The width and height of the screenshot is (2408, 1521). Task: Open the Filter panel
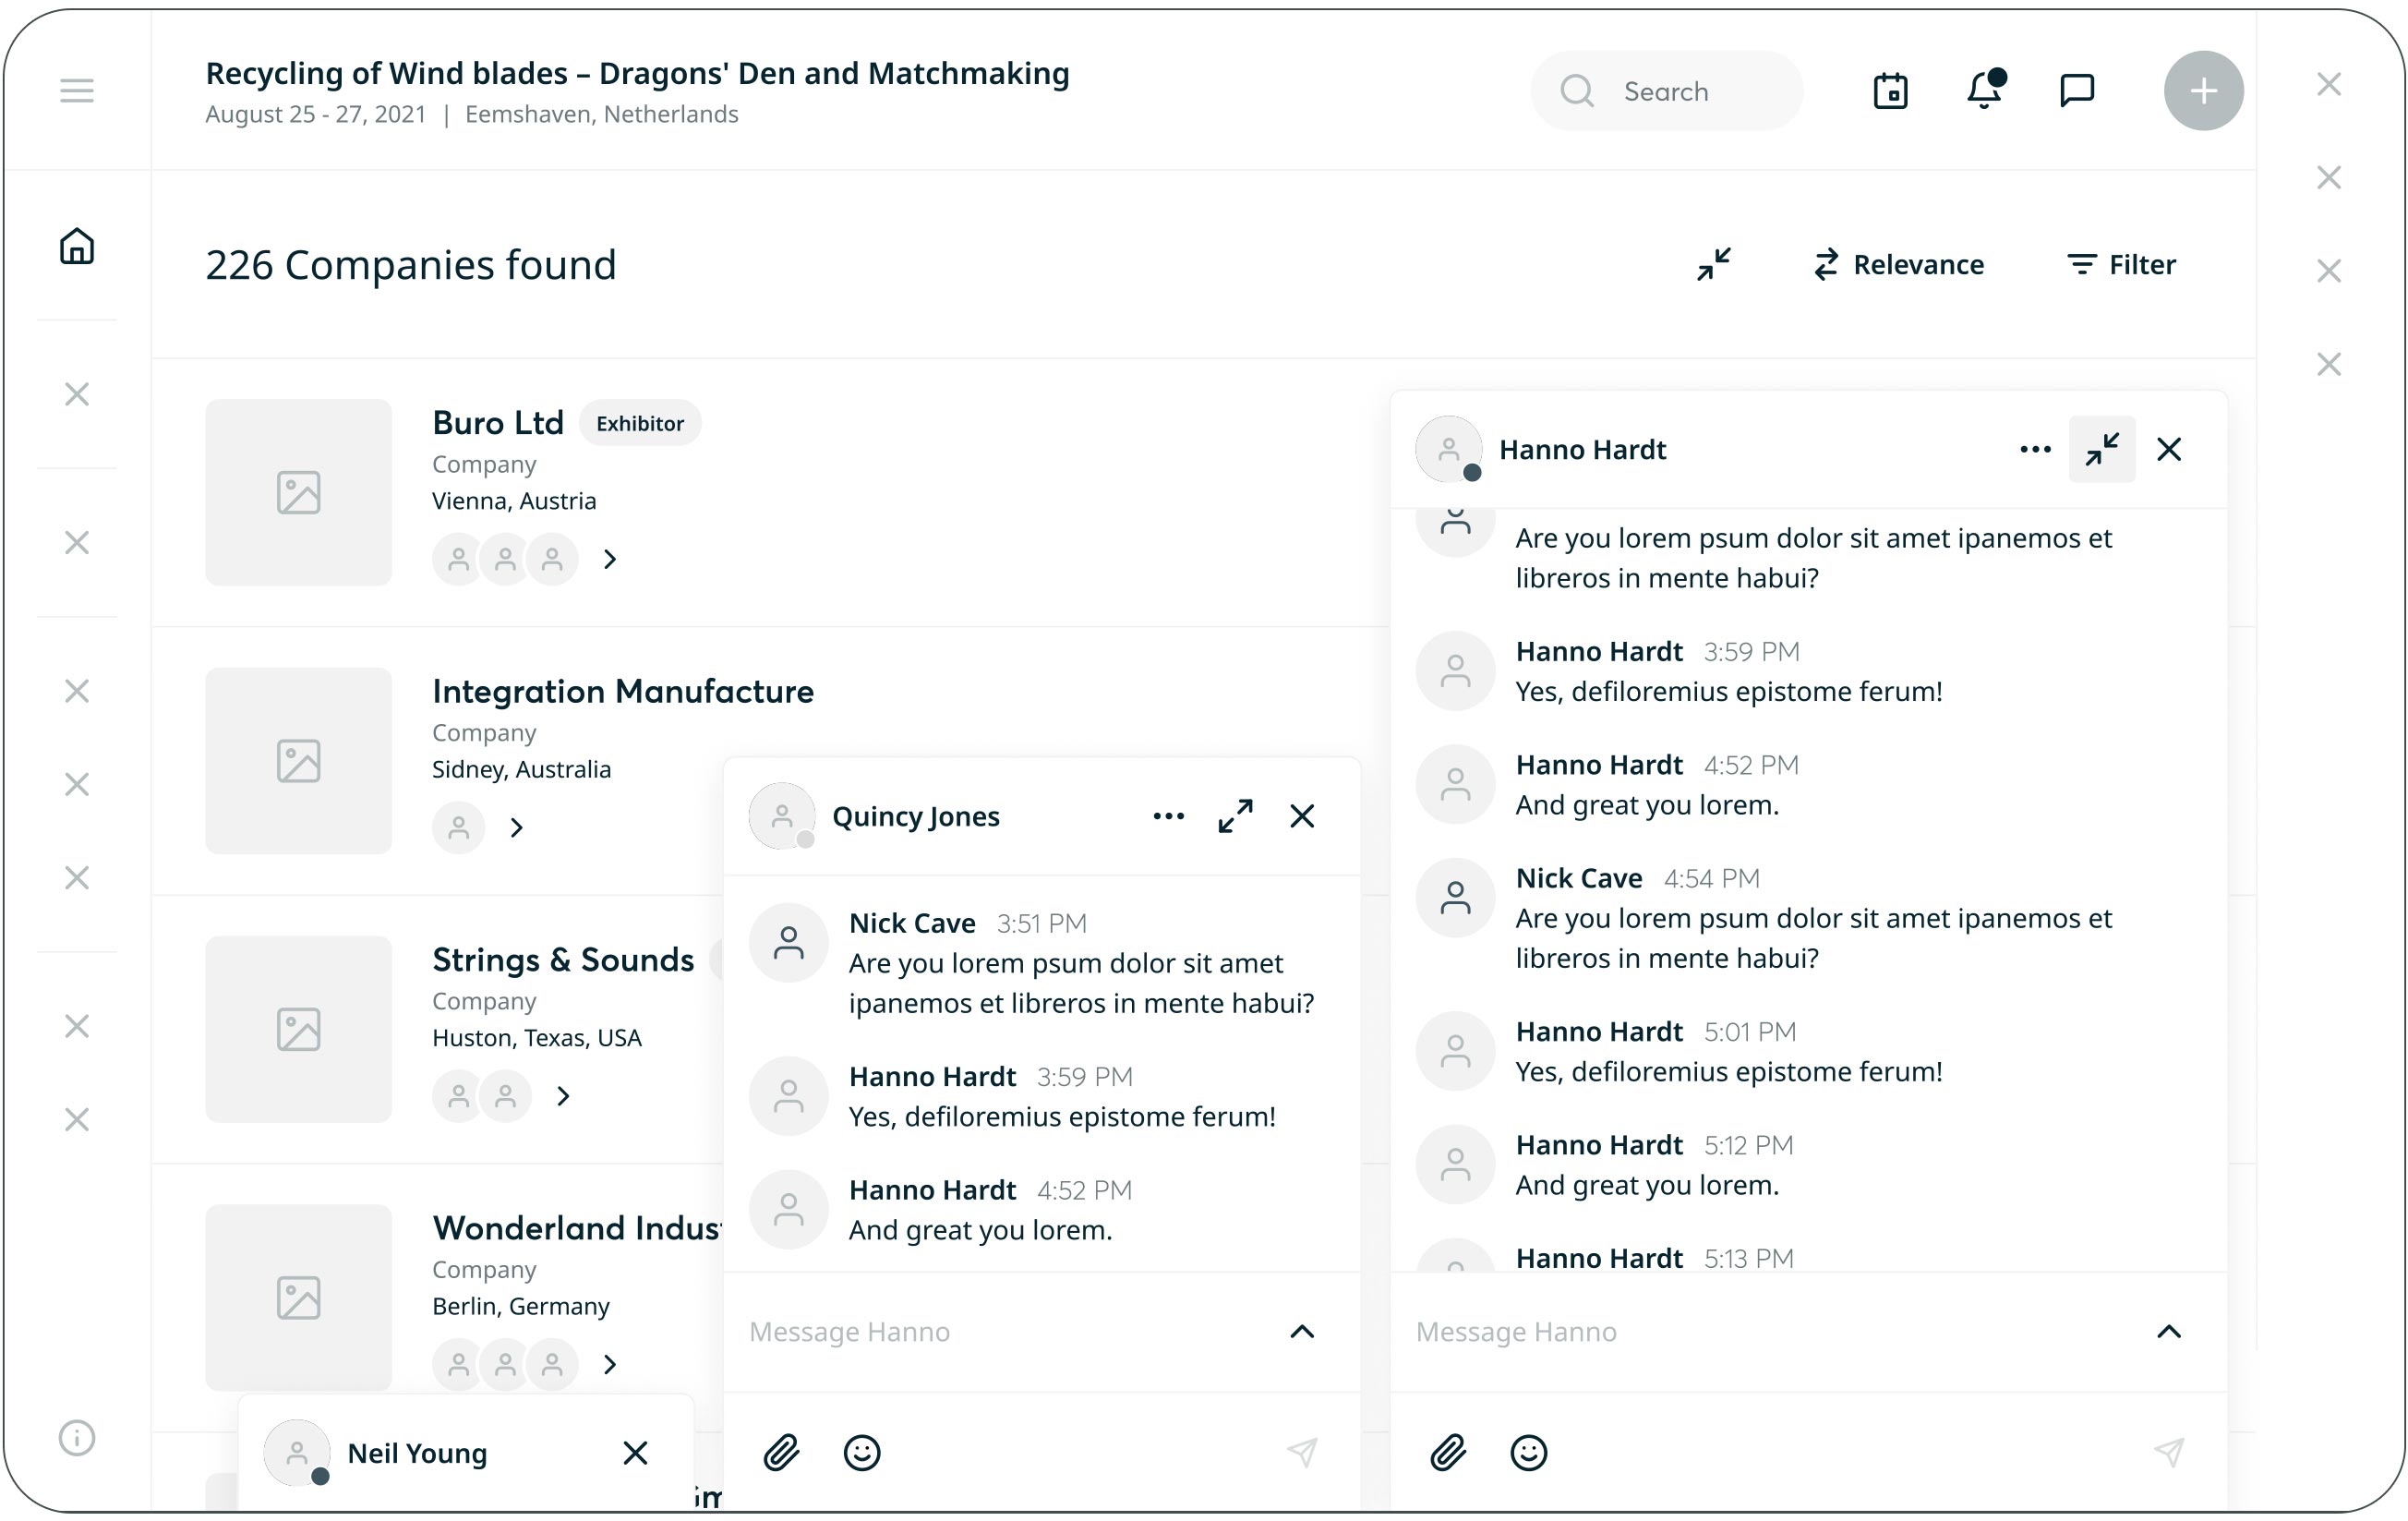point(2121,264)
